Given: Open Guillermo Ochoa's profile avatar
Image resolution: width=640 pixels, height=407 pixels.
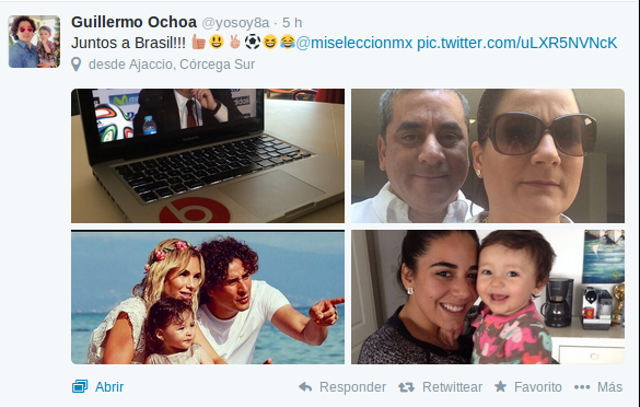Looking at the screenshot, I should click(34, 41).
